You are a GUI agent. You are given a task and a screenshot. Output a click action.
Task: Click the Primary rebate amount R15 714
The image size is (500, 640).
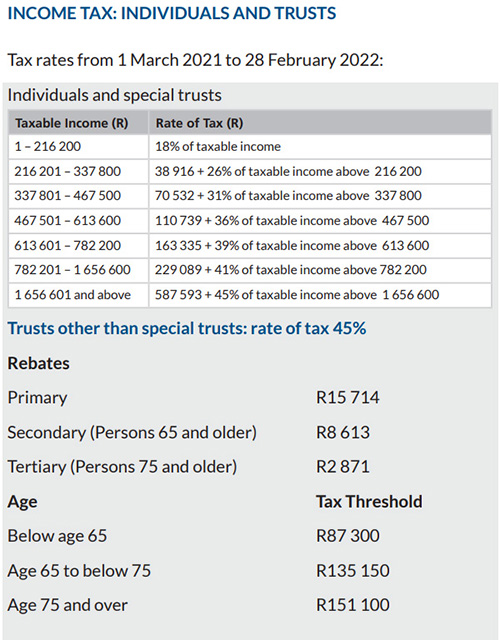pyautogui.click(x=348, y=398)
